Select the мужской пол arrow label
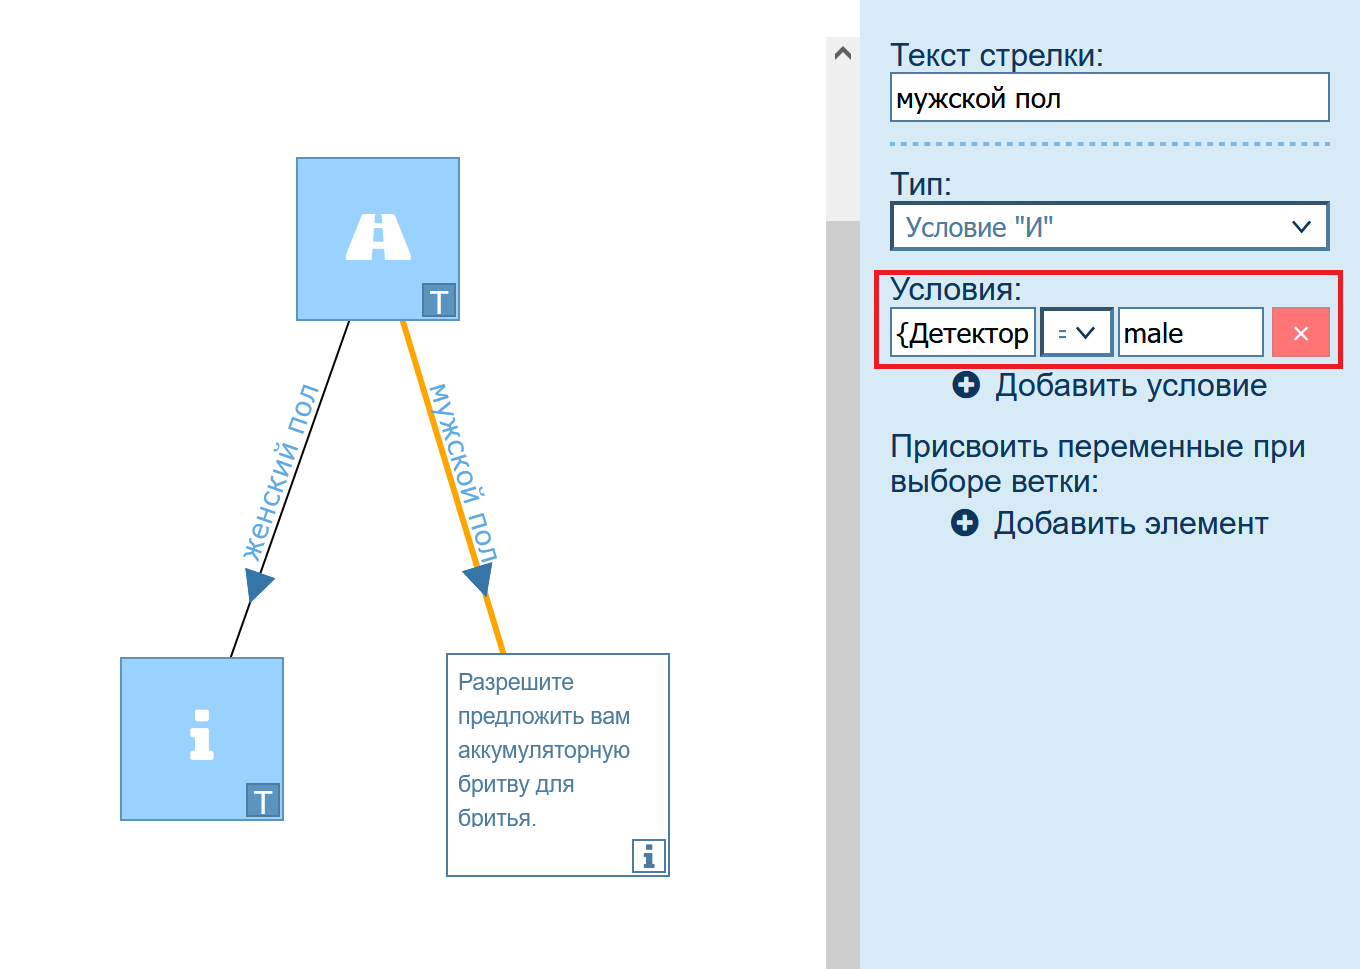Image resolution: width=1360 pixels, height=969 pixels. (463, 470)
